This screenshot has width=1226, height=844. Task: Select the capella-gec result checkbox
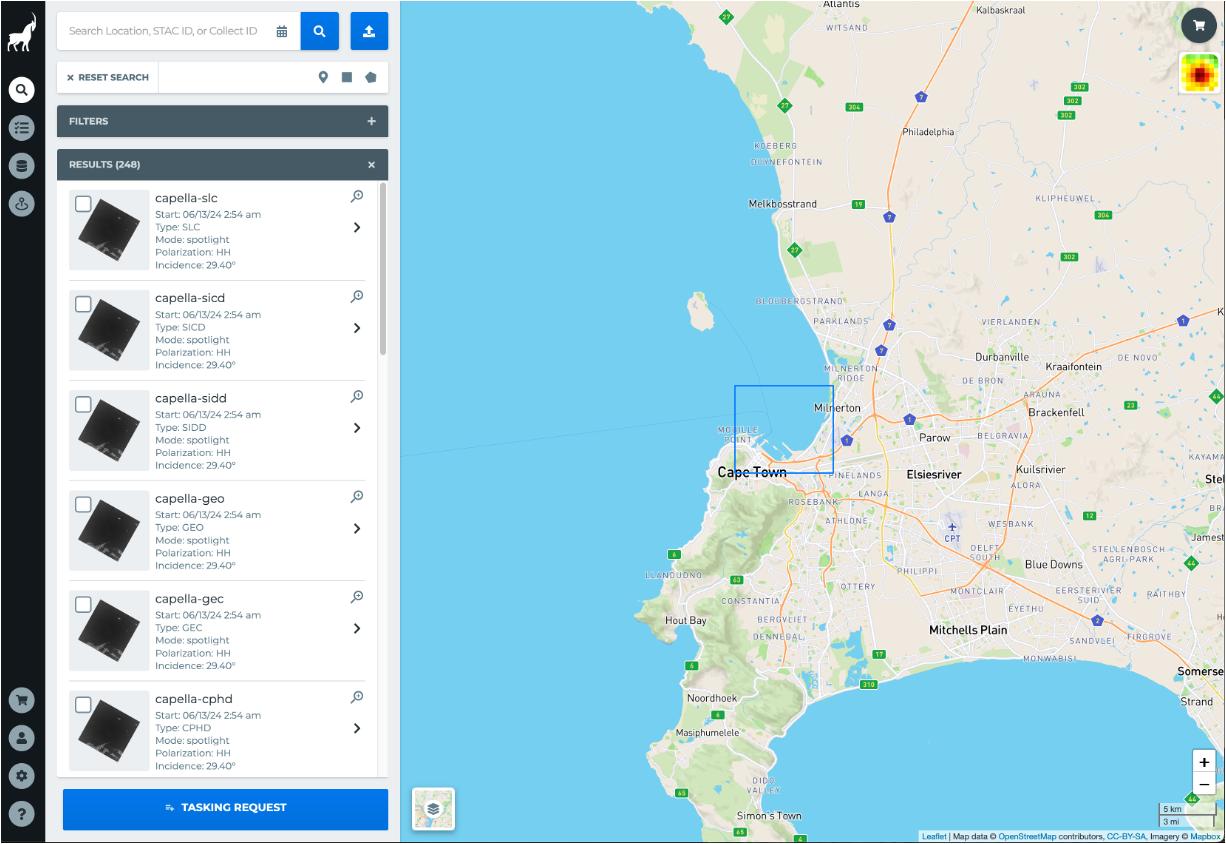click(84, 604)
